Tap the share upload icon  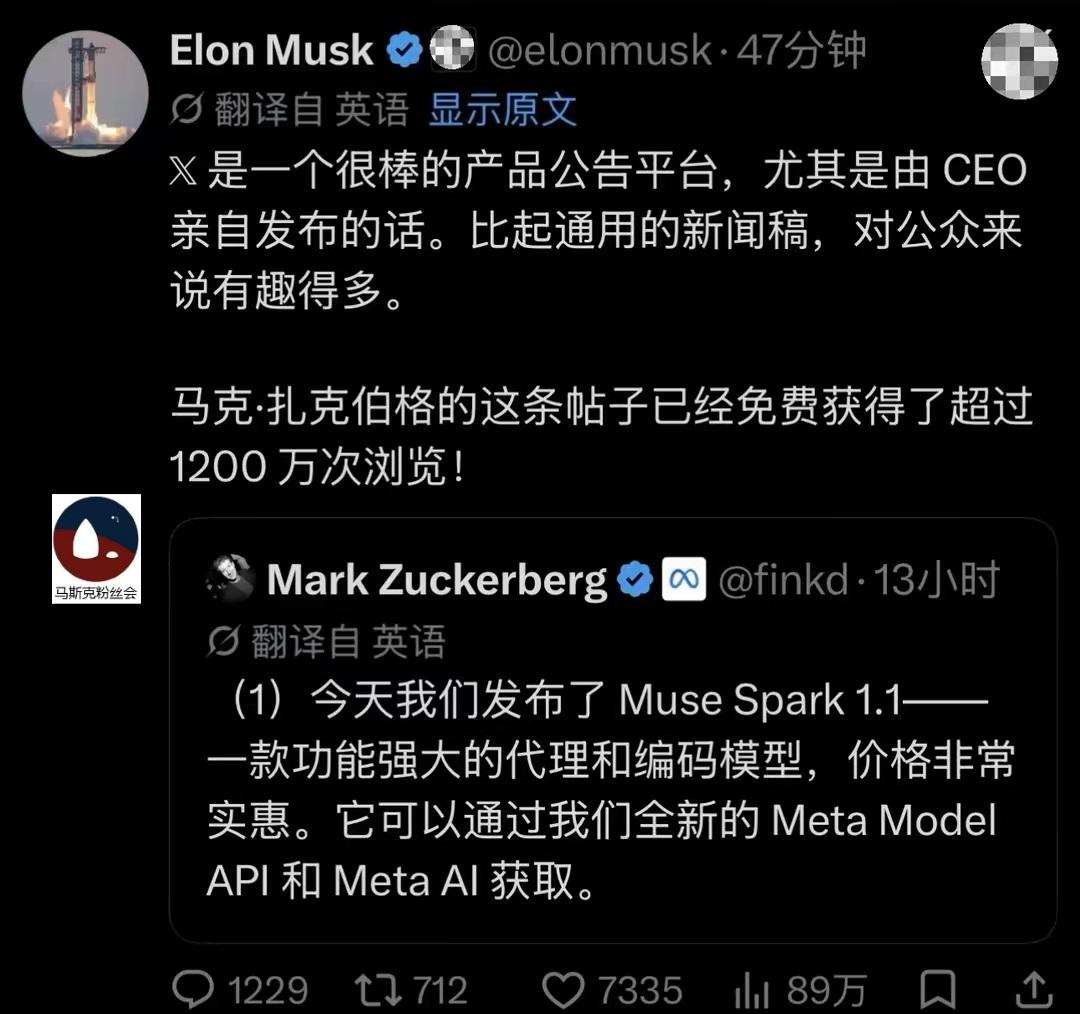pos(1033,989)
